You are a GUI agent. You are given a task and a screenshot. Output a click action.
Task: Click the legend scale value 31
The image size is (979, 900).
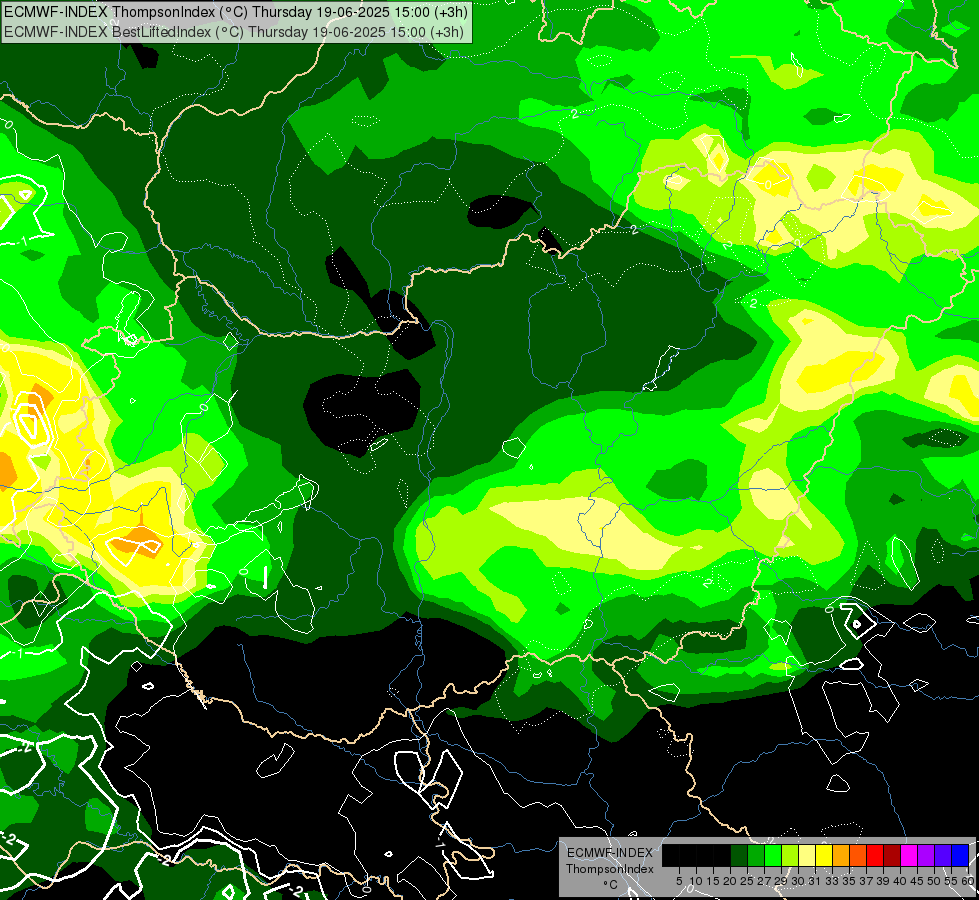[815, 881]
